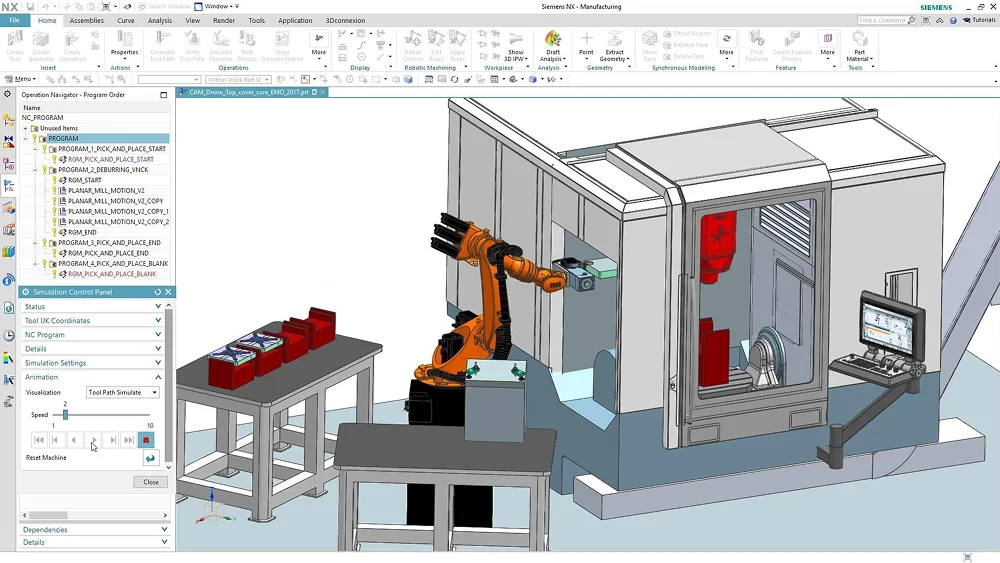Image resolution: width=1000 pixels, height=563 pixels.
Task: Click the Simulation Control Panel reset icon
Action: coord(157,292)
